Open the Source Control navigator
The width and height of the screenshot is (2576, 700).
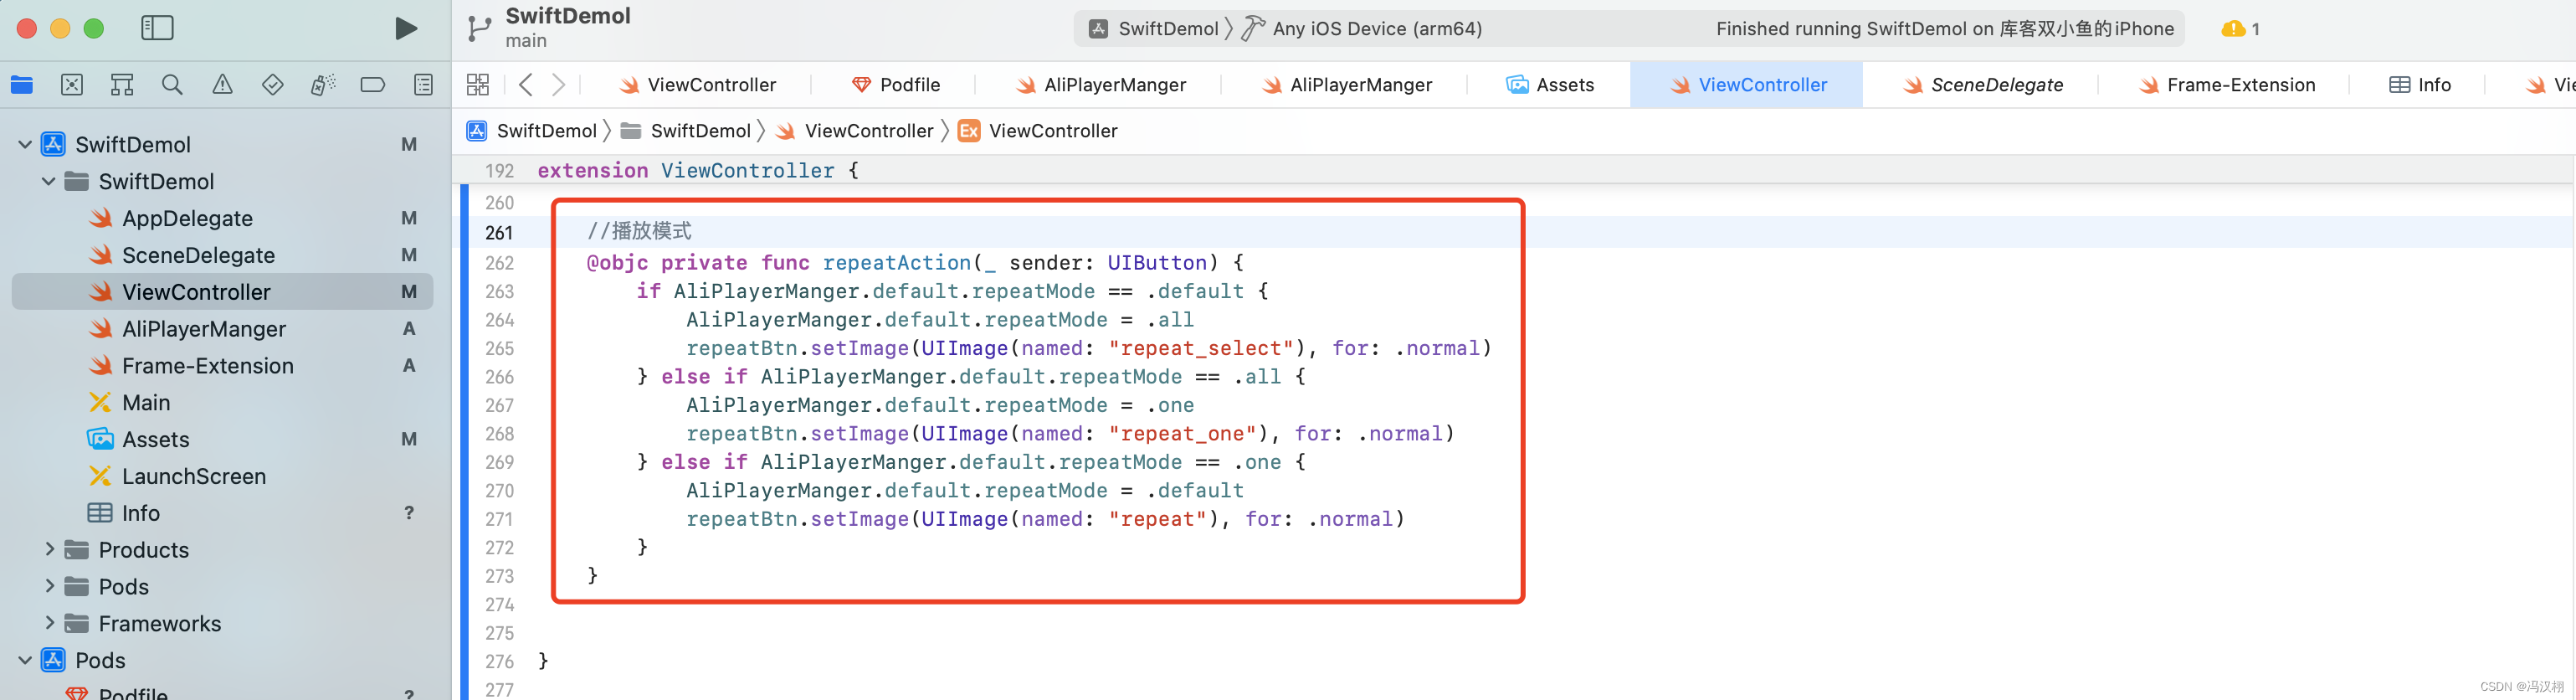point(72,85)
